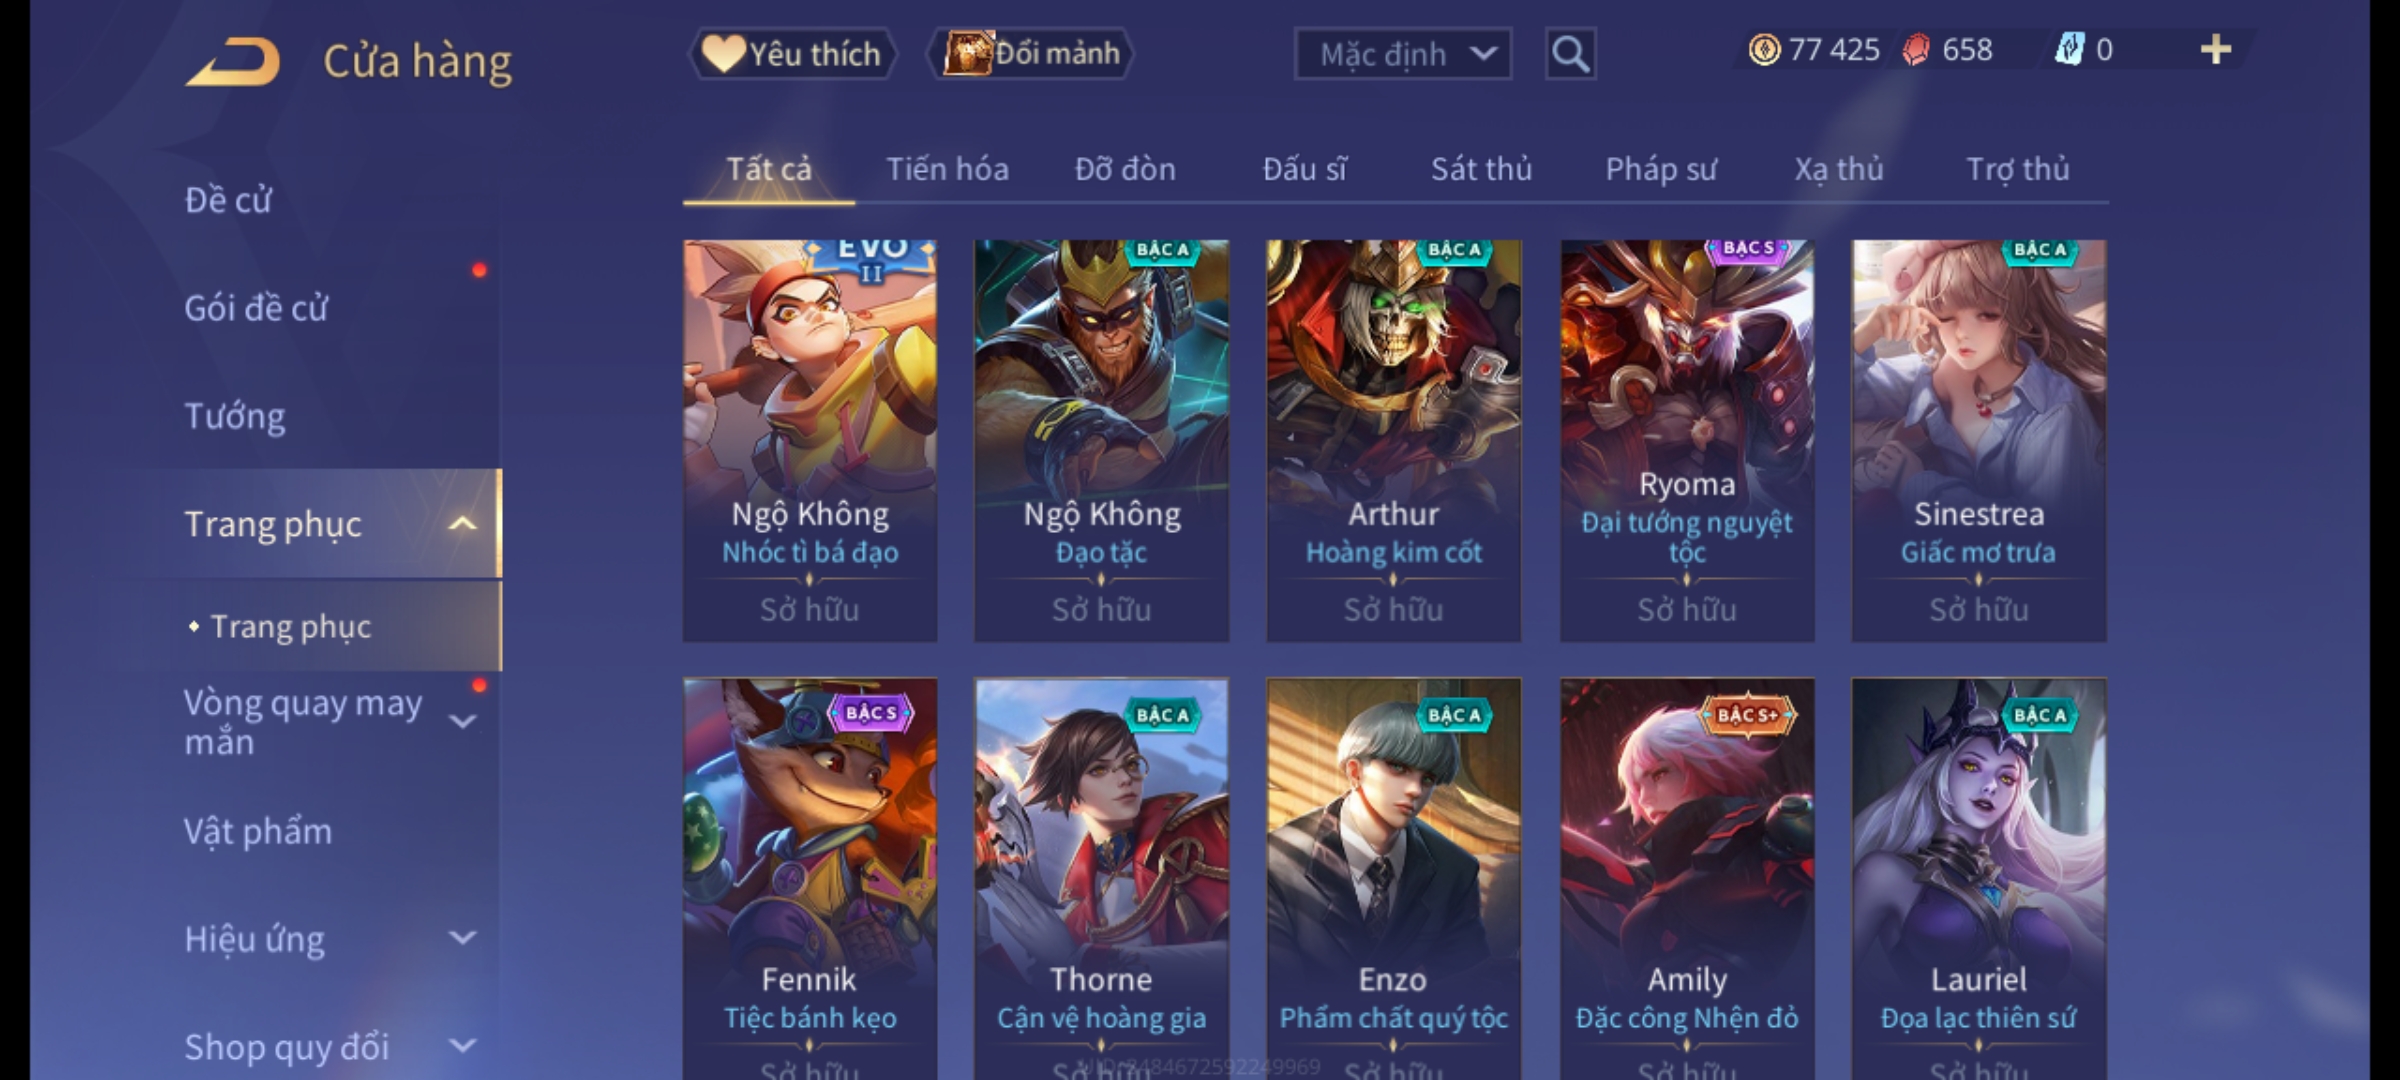This screenshot has width=2400, height=1080.
Task: Select Arthur Hoàng kim cốt skin card
Action: [x=1393, y=441]
